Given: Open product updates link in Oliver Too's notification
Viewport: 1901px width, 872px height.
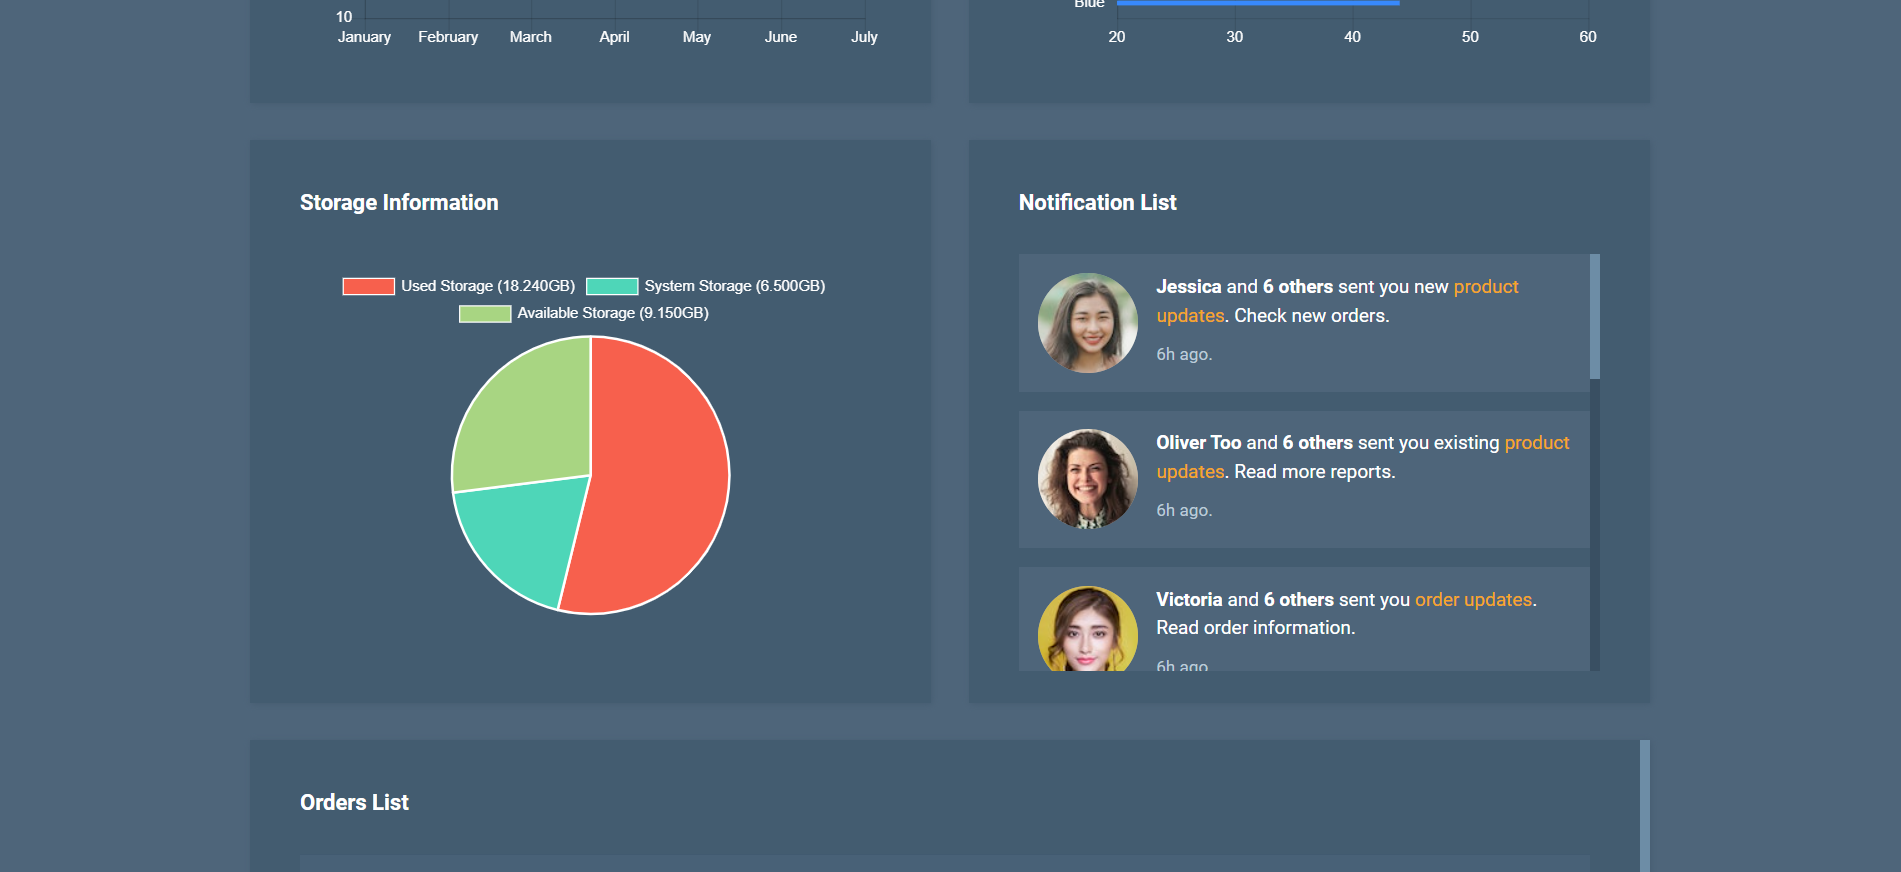Looking at the screenshot, I should [x=1536, y=443].
